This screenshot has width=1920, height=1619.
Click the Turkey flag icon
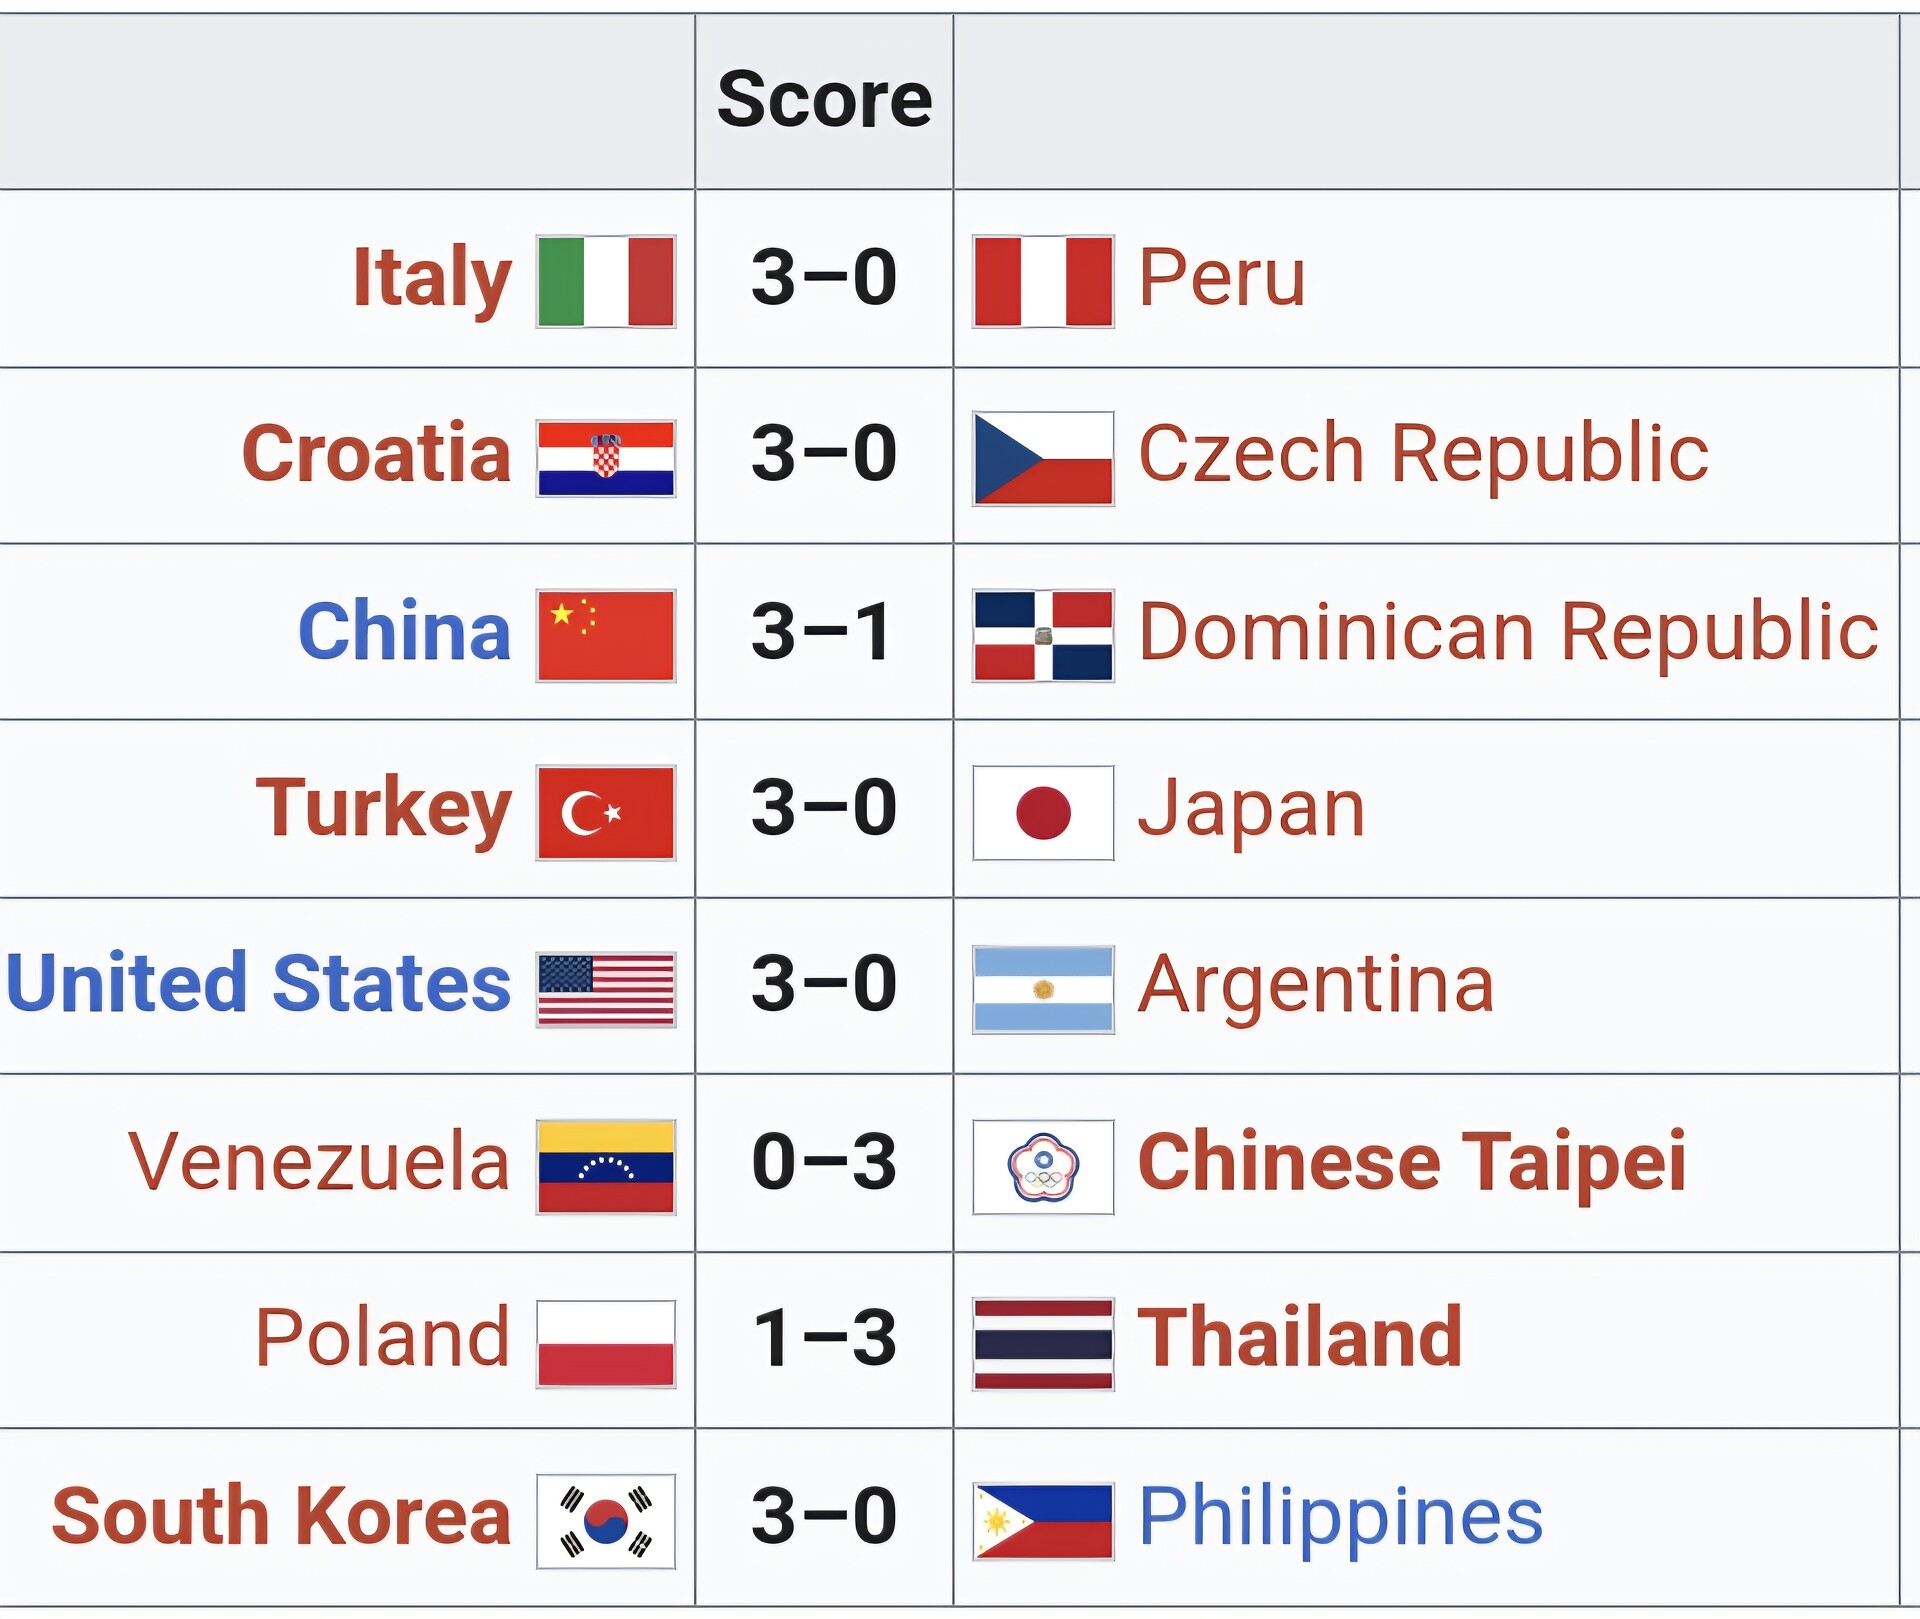(606, 813)
